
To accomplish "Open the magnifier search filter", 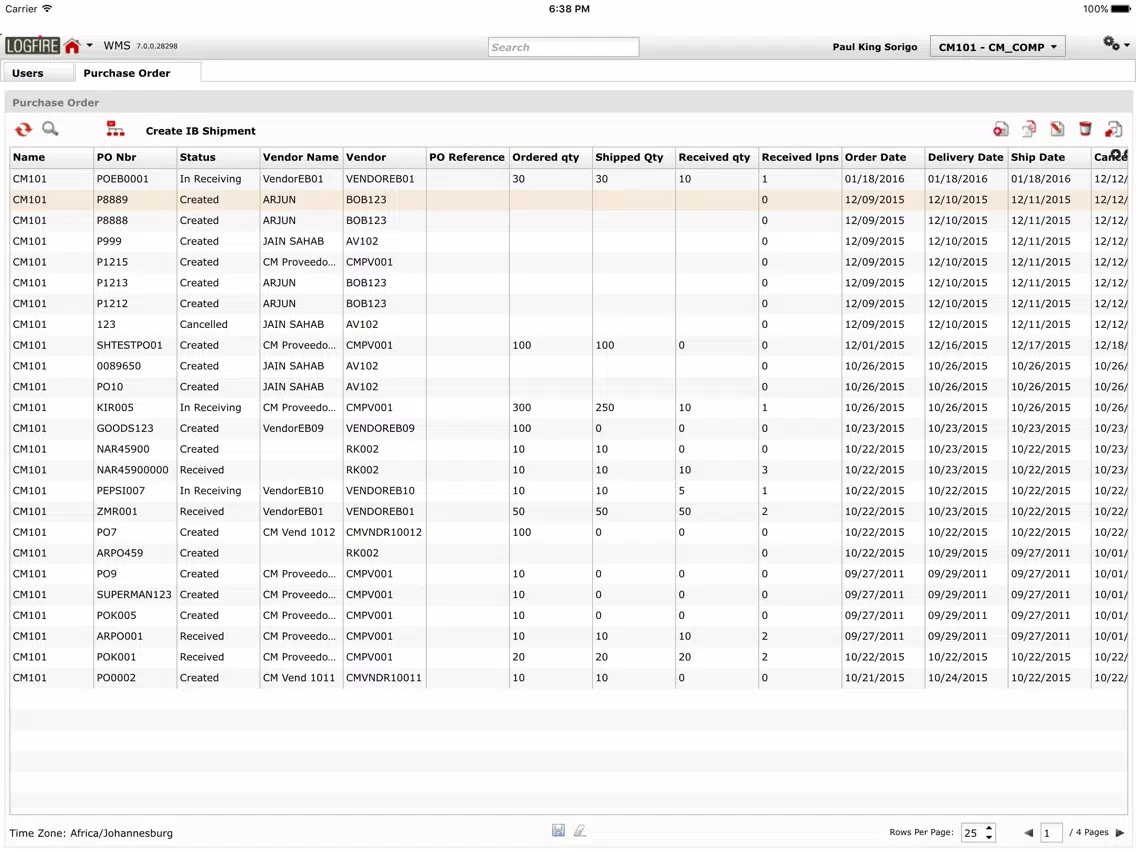I will point(50,129).
